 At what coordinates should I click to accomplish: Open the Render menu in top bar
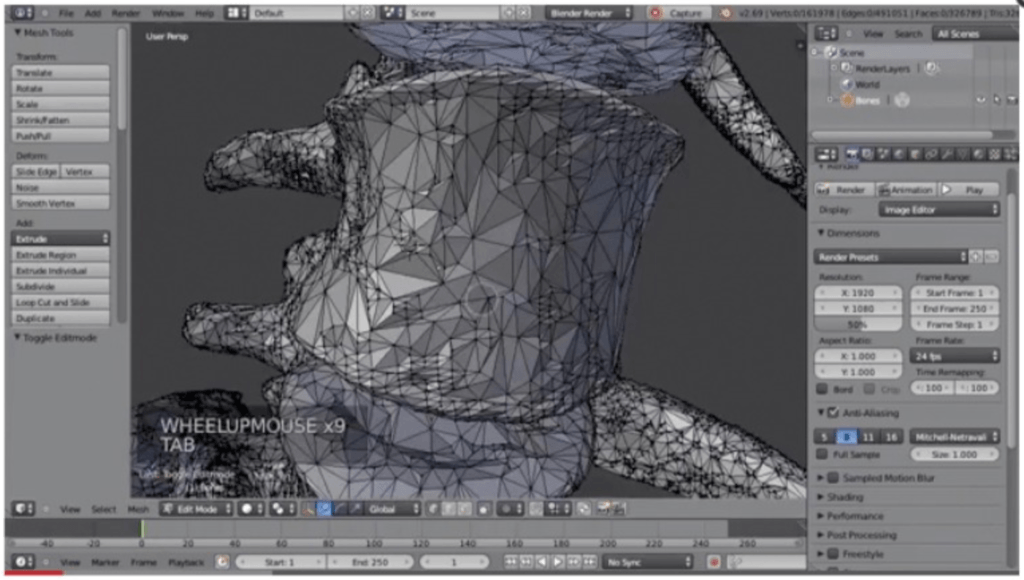[125, 13]
